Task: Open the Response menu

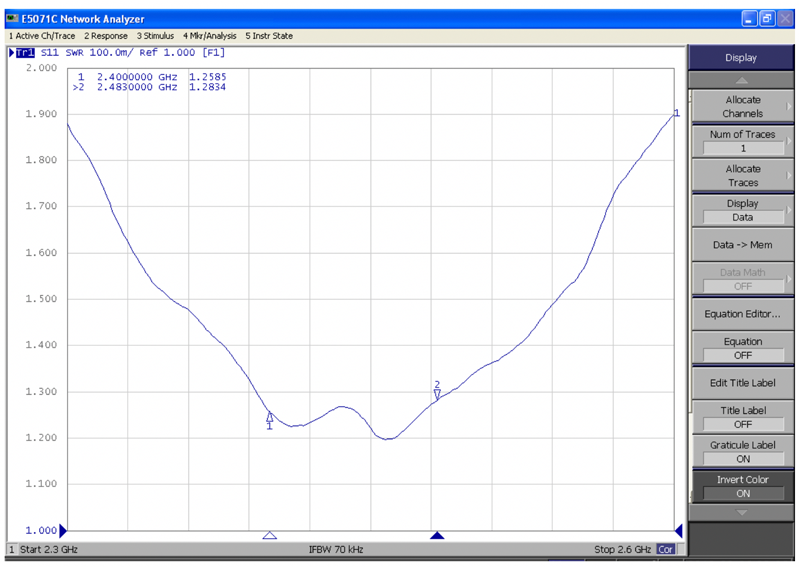Action: click(106, 36)
